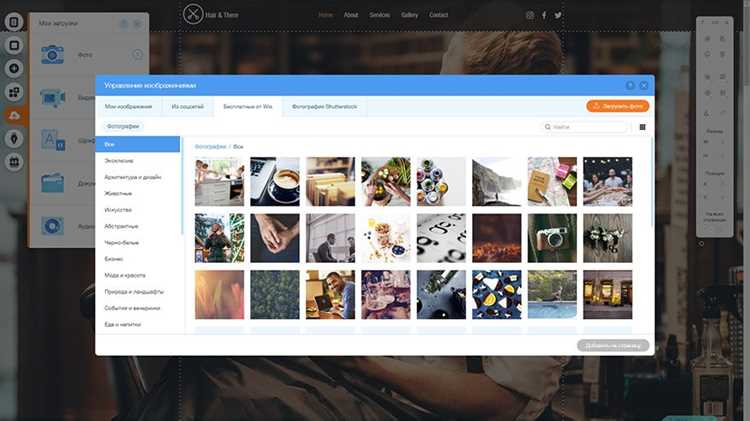
Task: Open the help icon in the image manager header
Action: 630,86
